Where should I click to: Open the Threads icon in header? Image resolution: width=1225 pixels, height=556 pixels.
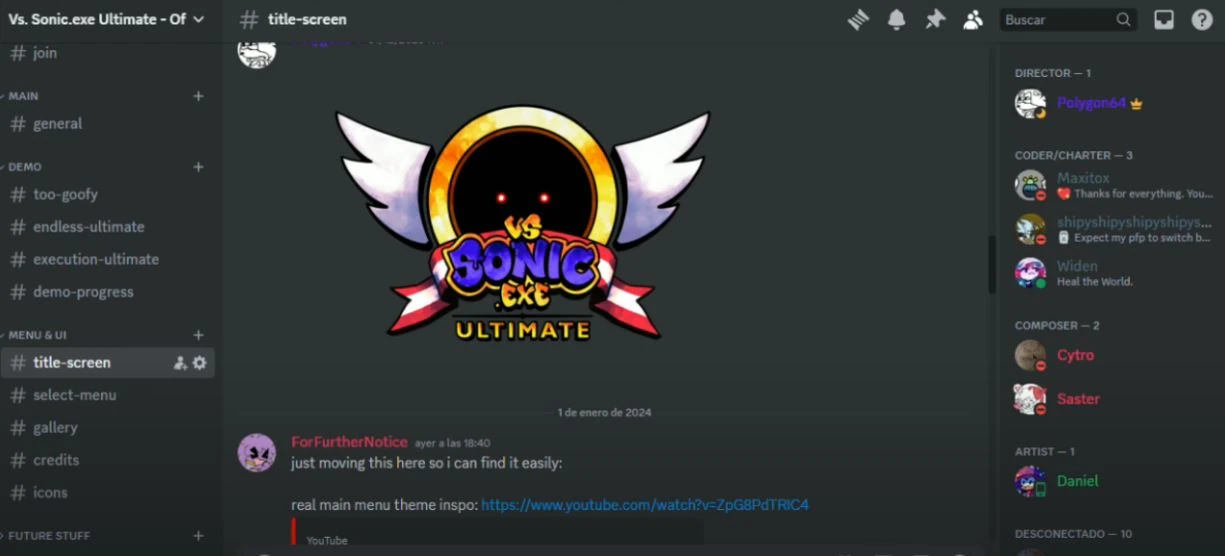coord(858,19)
